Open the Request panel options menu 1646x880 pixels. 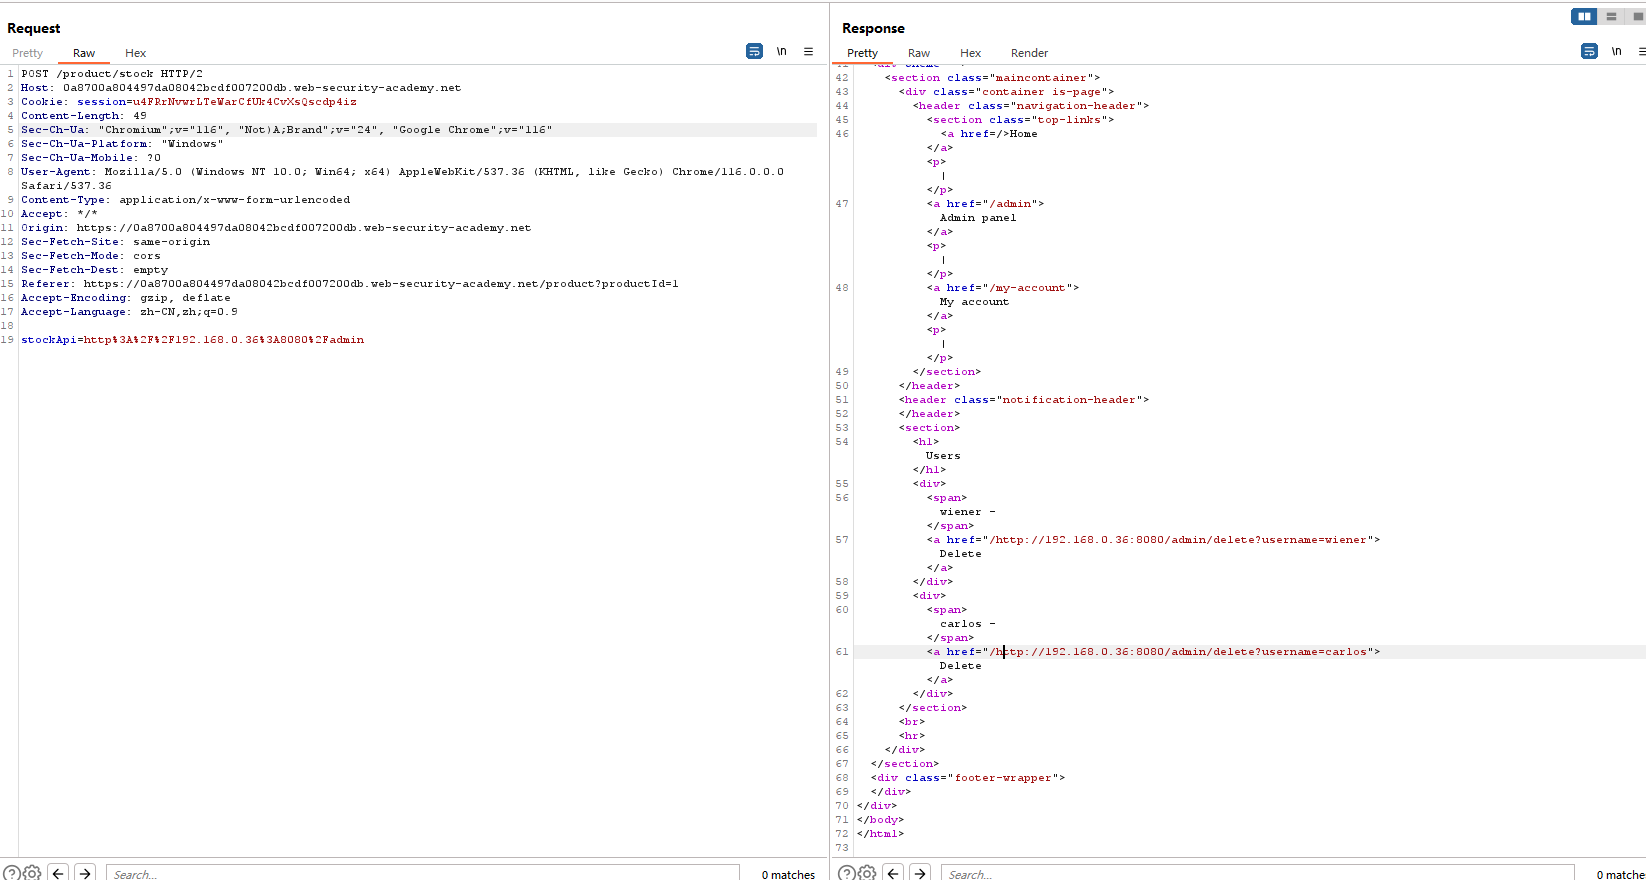tap(808, 51)
